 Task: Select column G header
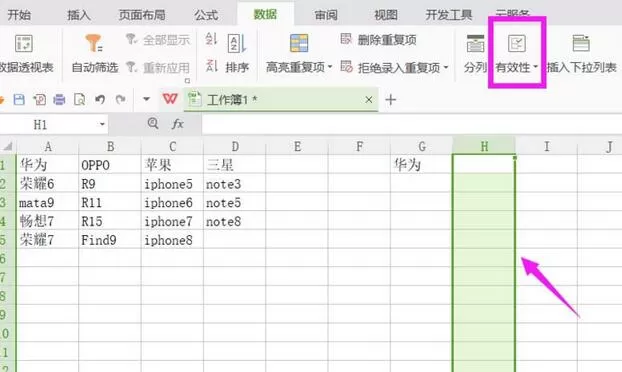[422, 146]
